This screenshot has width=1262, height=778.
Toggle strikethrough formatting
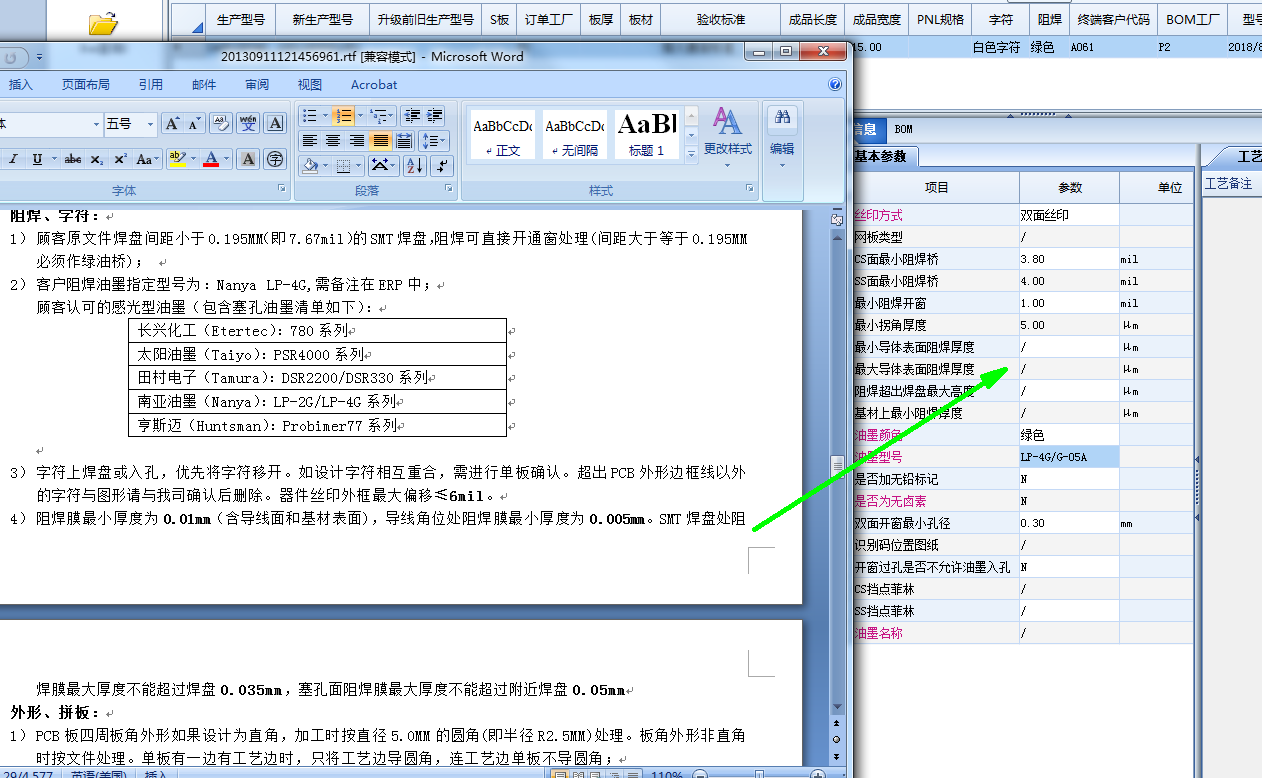73,159
